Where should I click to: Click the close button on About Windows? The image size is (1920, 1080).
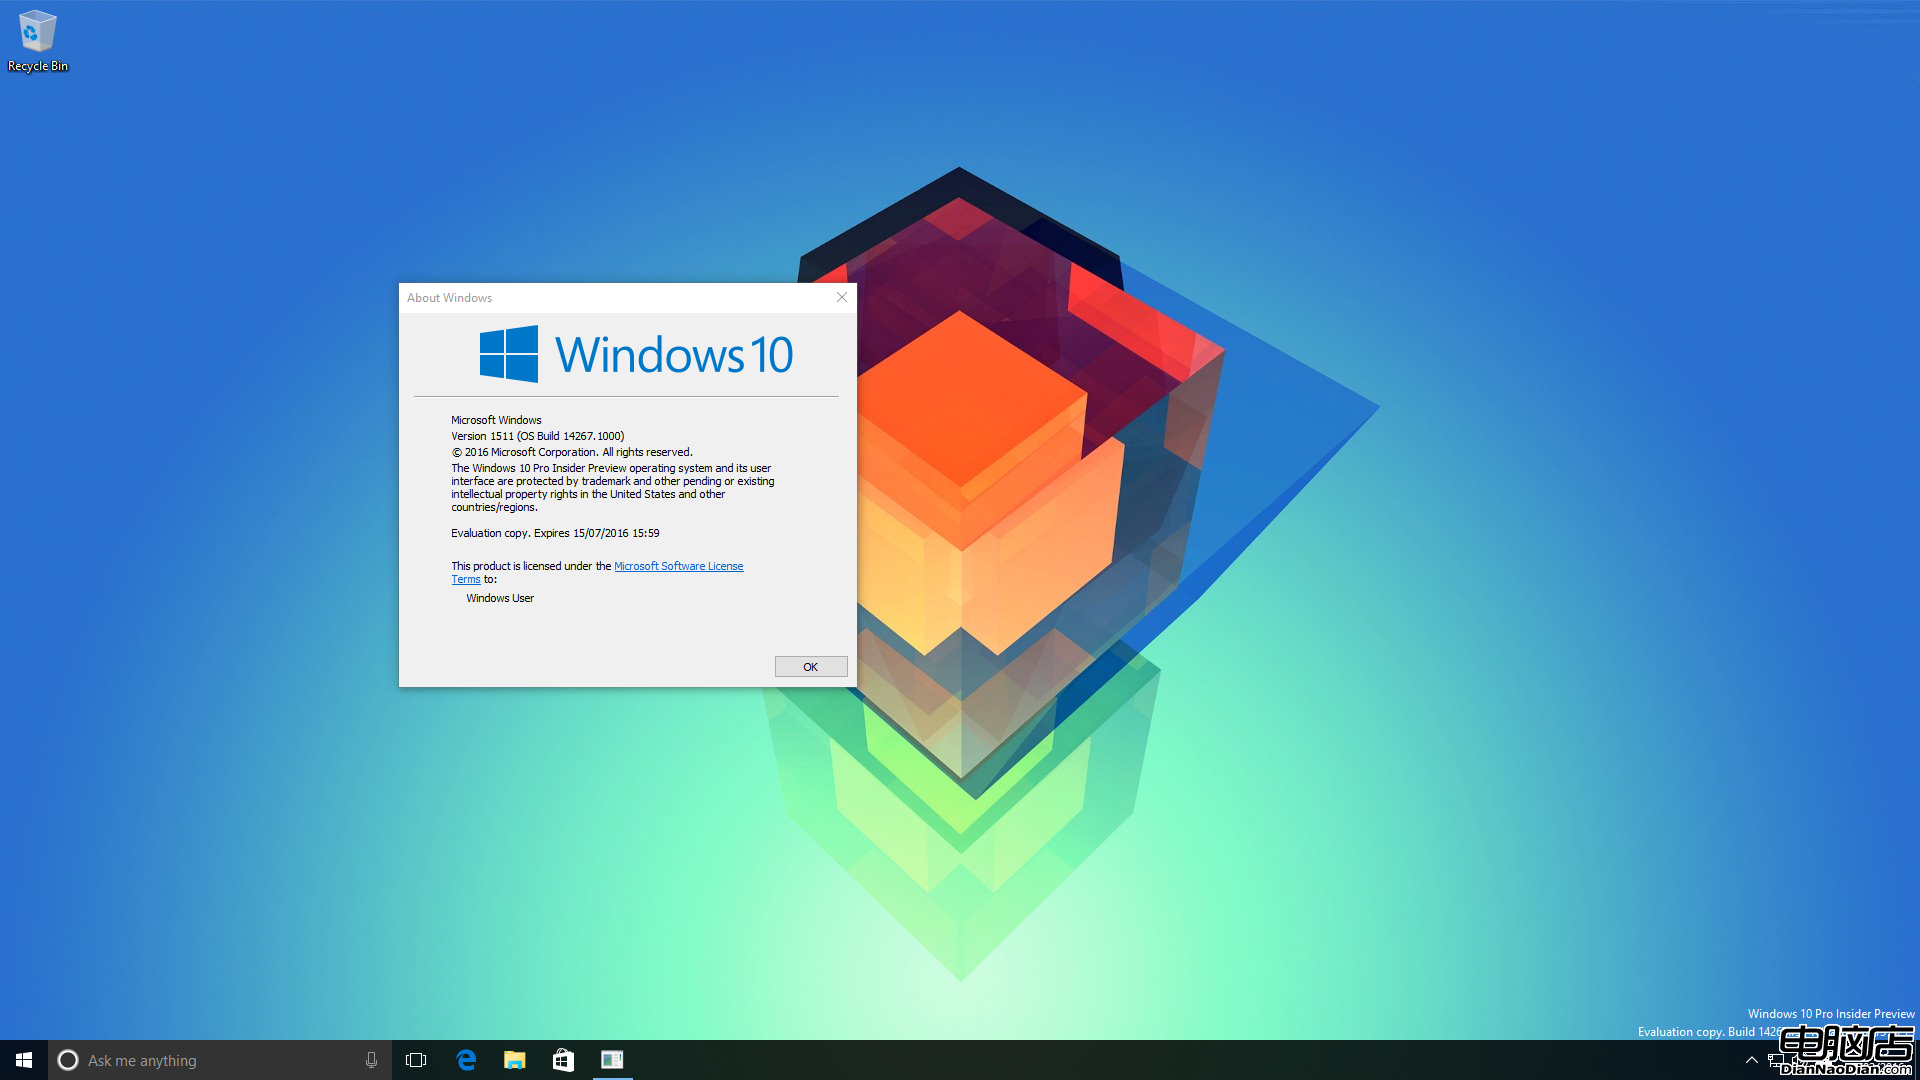click(x=843, y=297)
